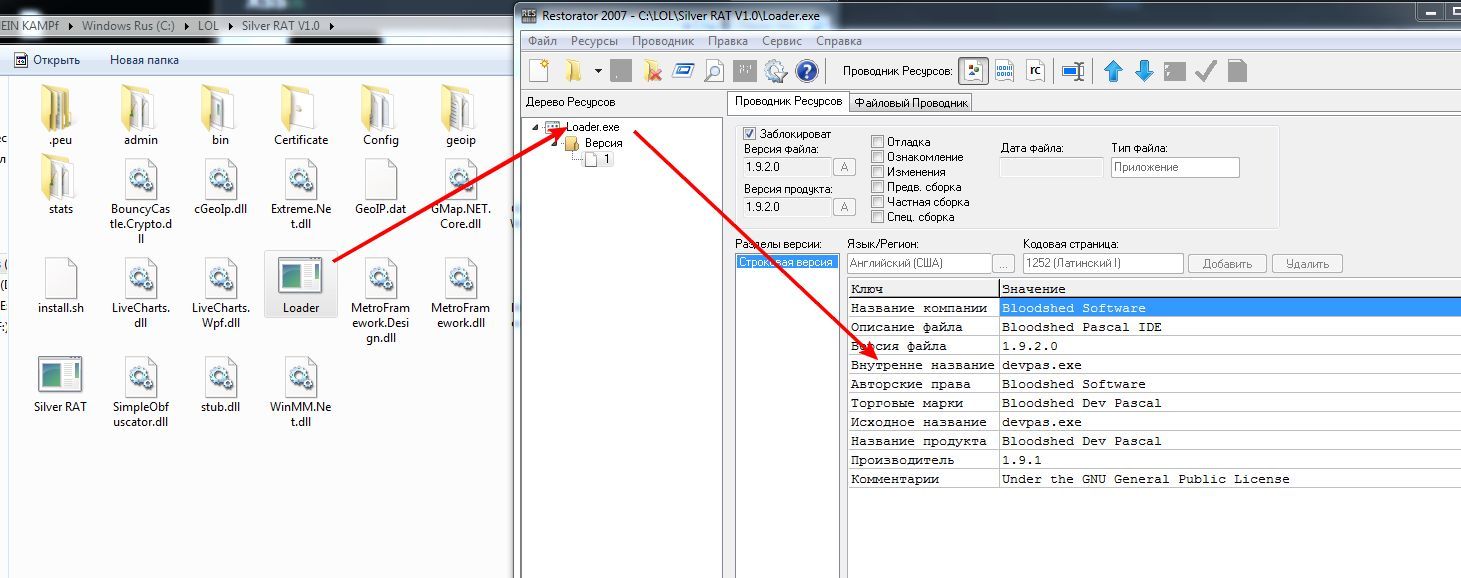Click the A button next to Версия файла

click(844, 167)
